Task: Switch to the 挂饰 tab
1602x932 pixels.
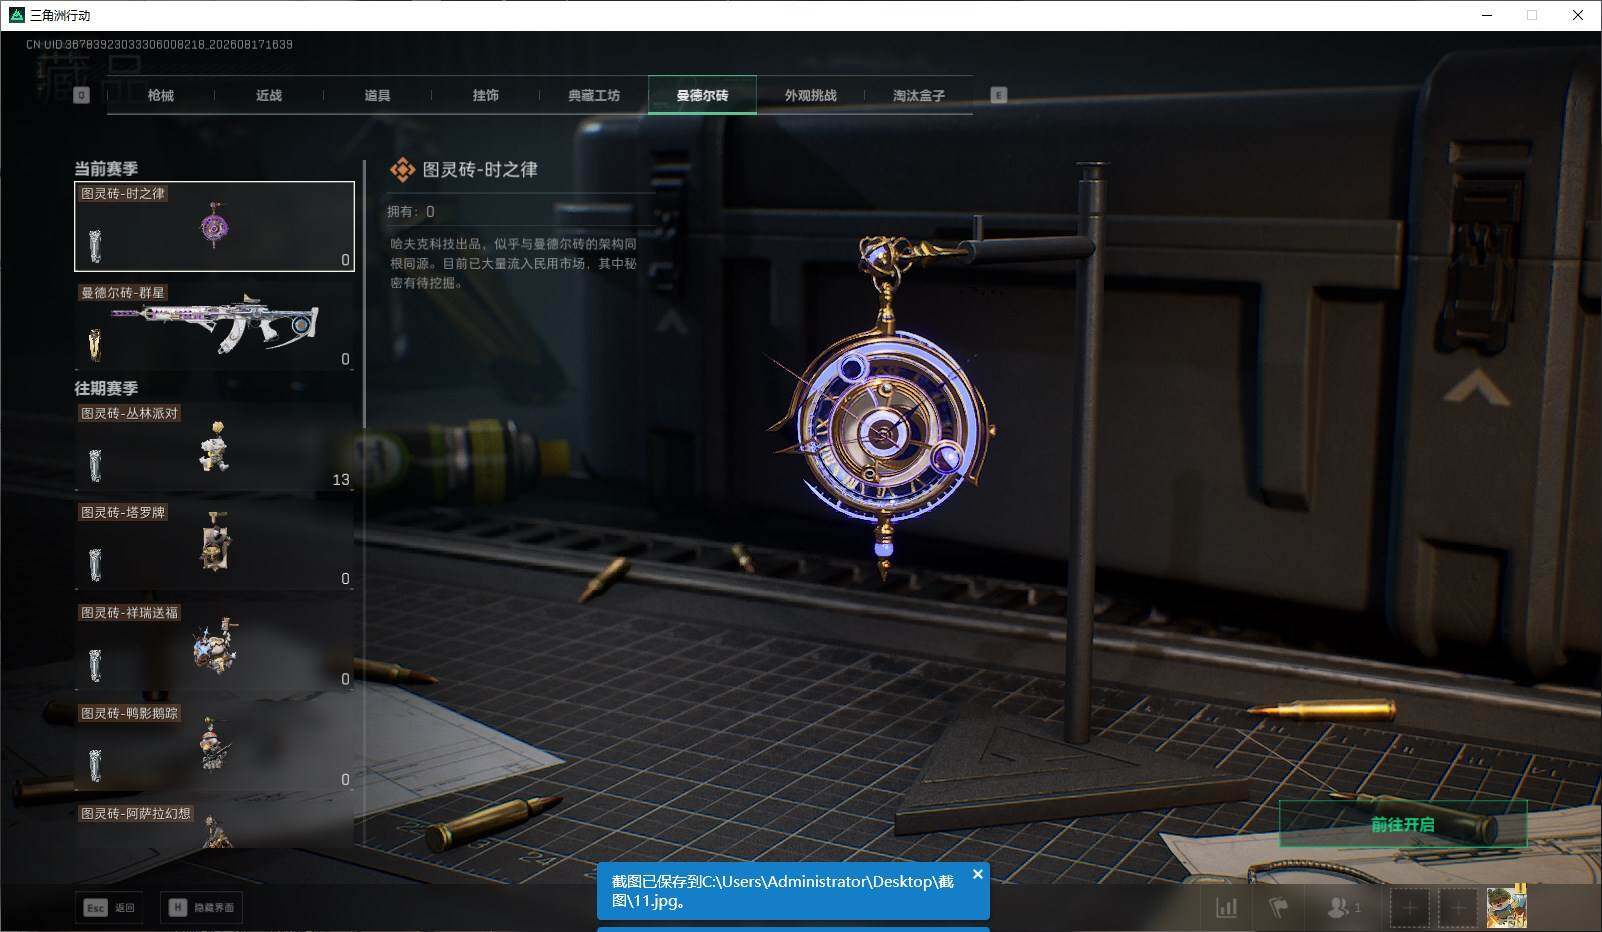Action: pos(485,95)
